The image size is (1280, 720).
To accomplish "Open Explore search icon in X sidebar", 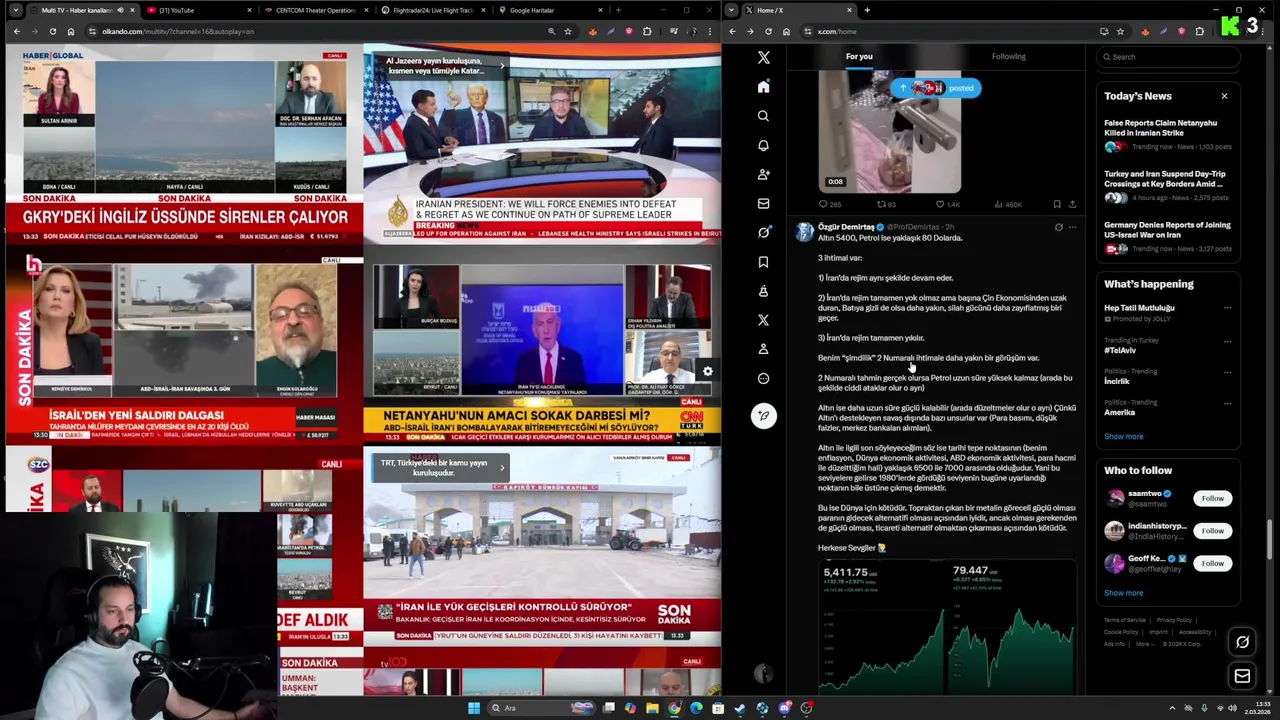I will click(x=763, y=116).
